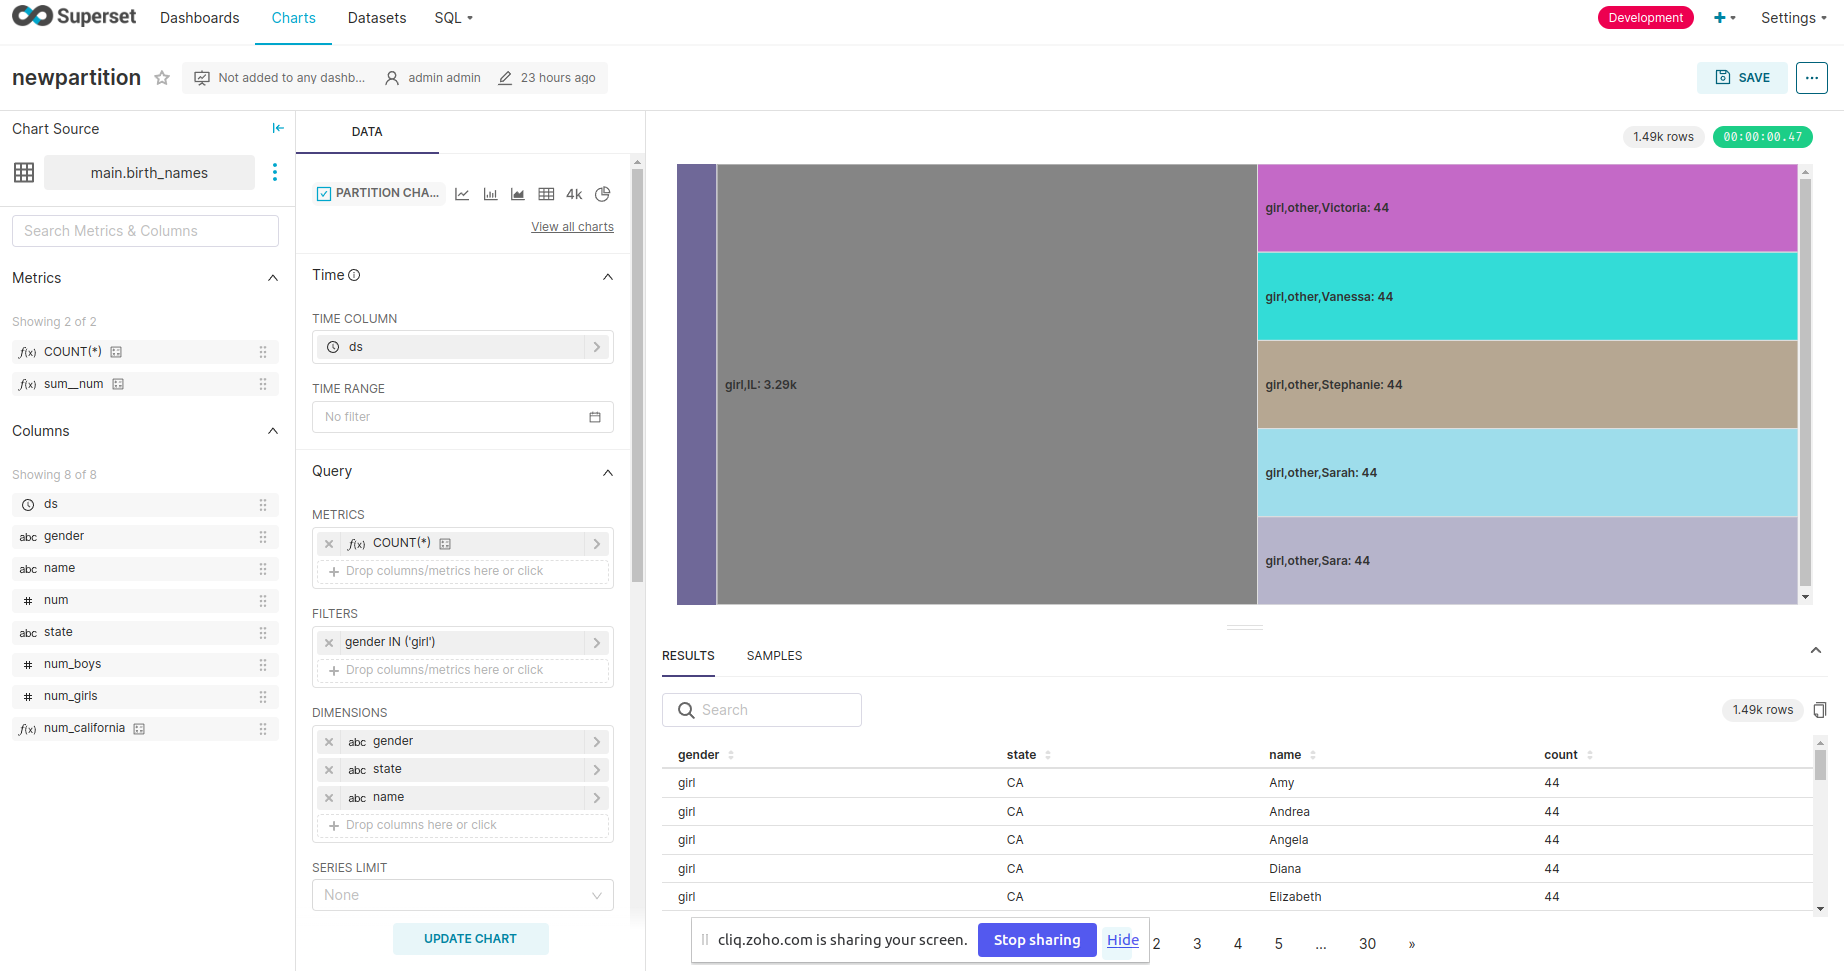Collapse the Metrics section chevron
The width and height of the screenshot is (1844, 971).
pos(272,278)
